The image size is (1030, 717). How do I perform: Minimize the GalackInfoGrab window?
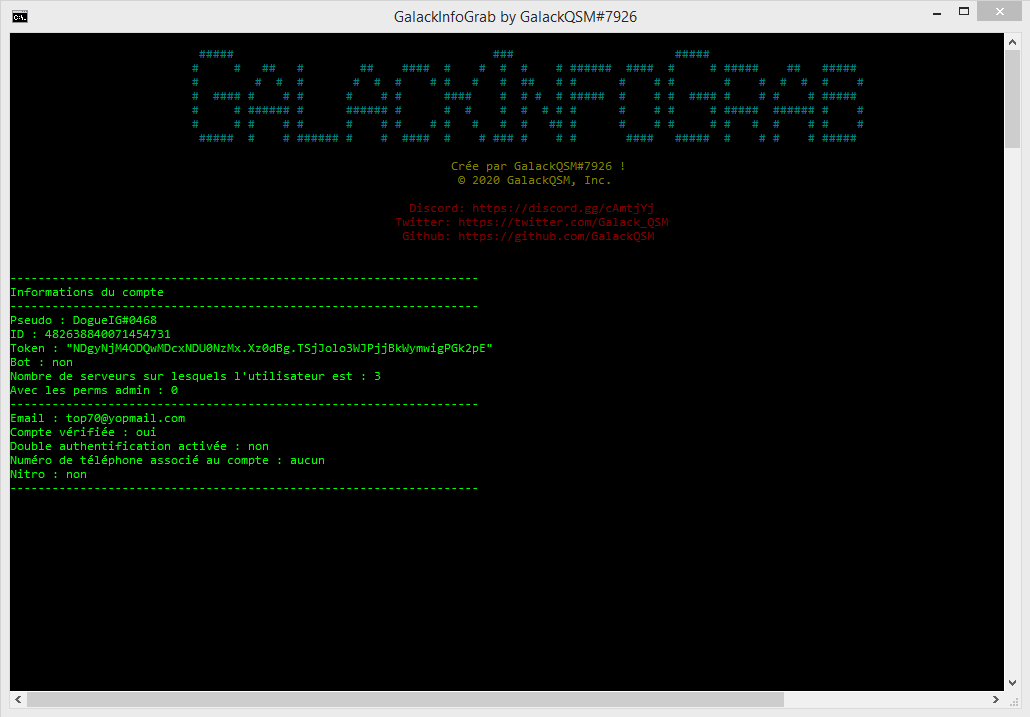click(937, 12)
